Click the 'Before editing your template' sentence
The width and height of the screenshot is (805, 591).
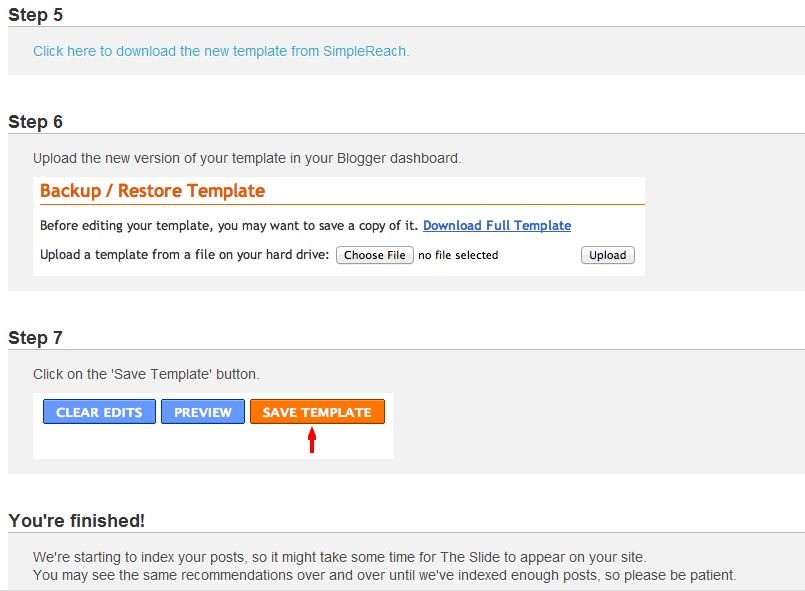point(229,225)
